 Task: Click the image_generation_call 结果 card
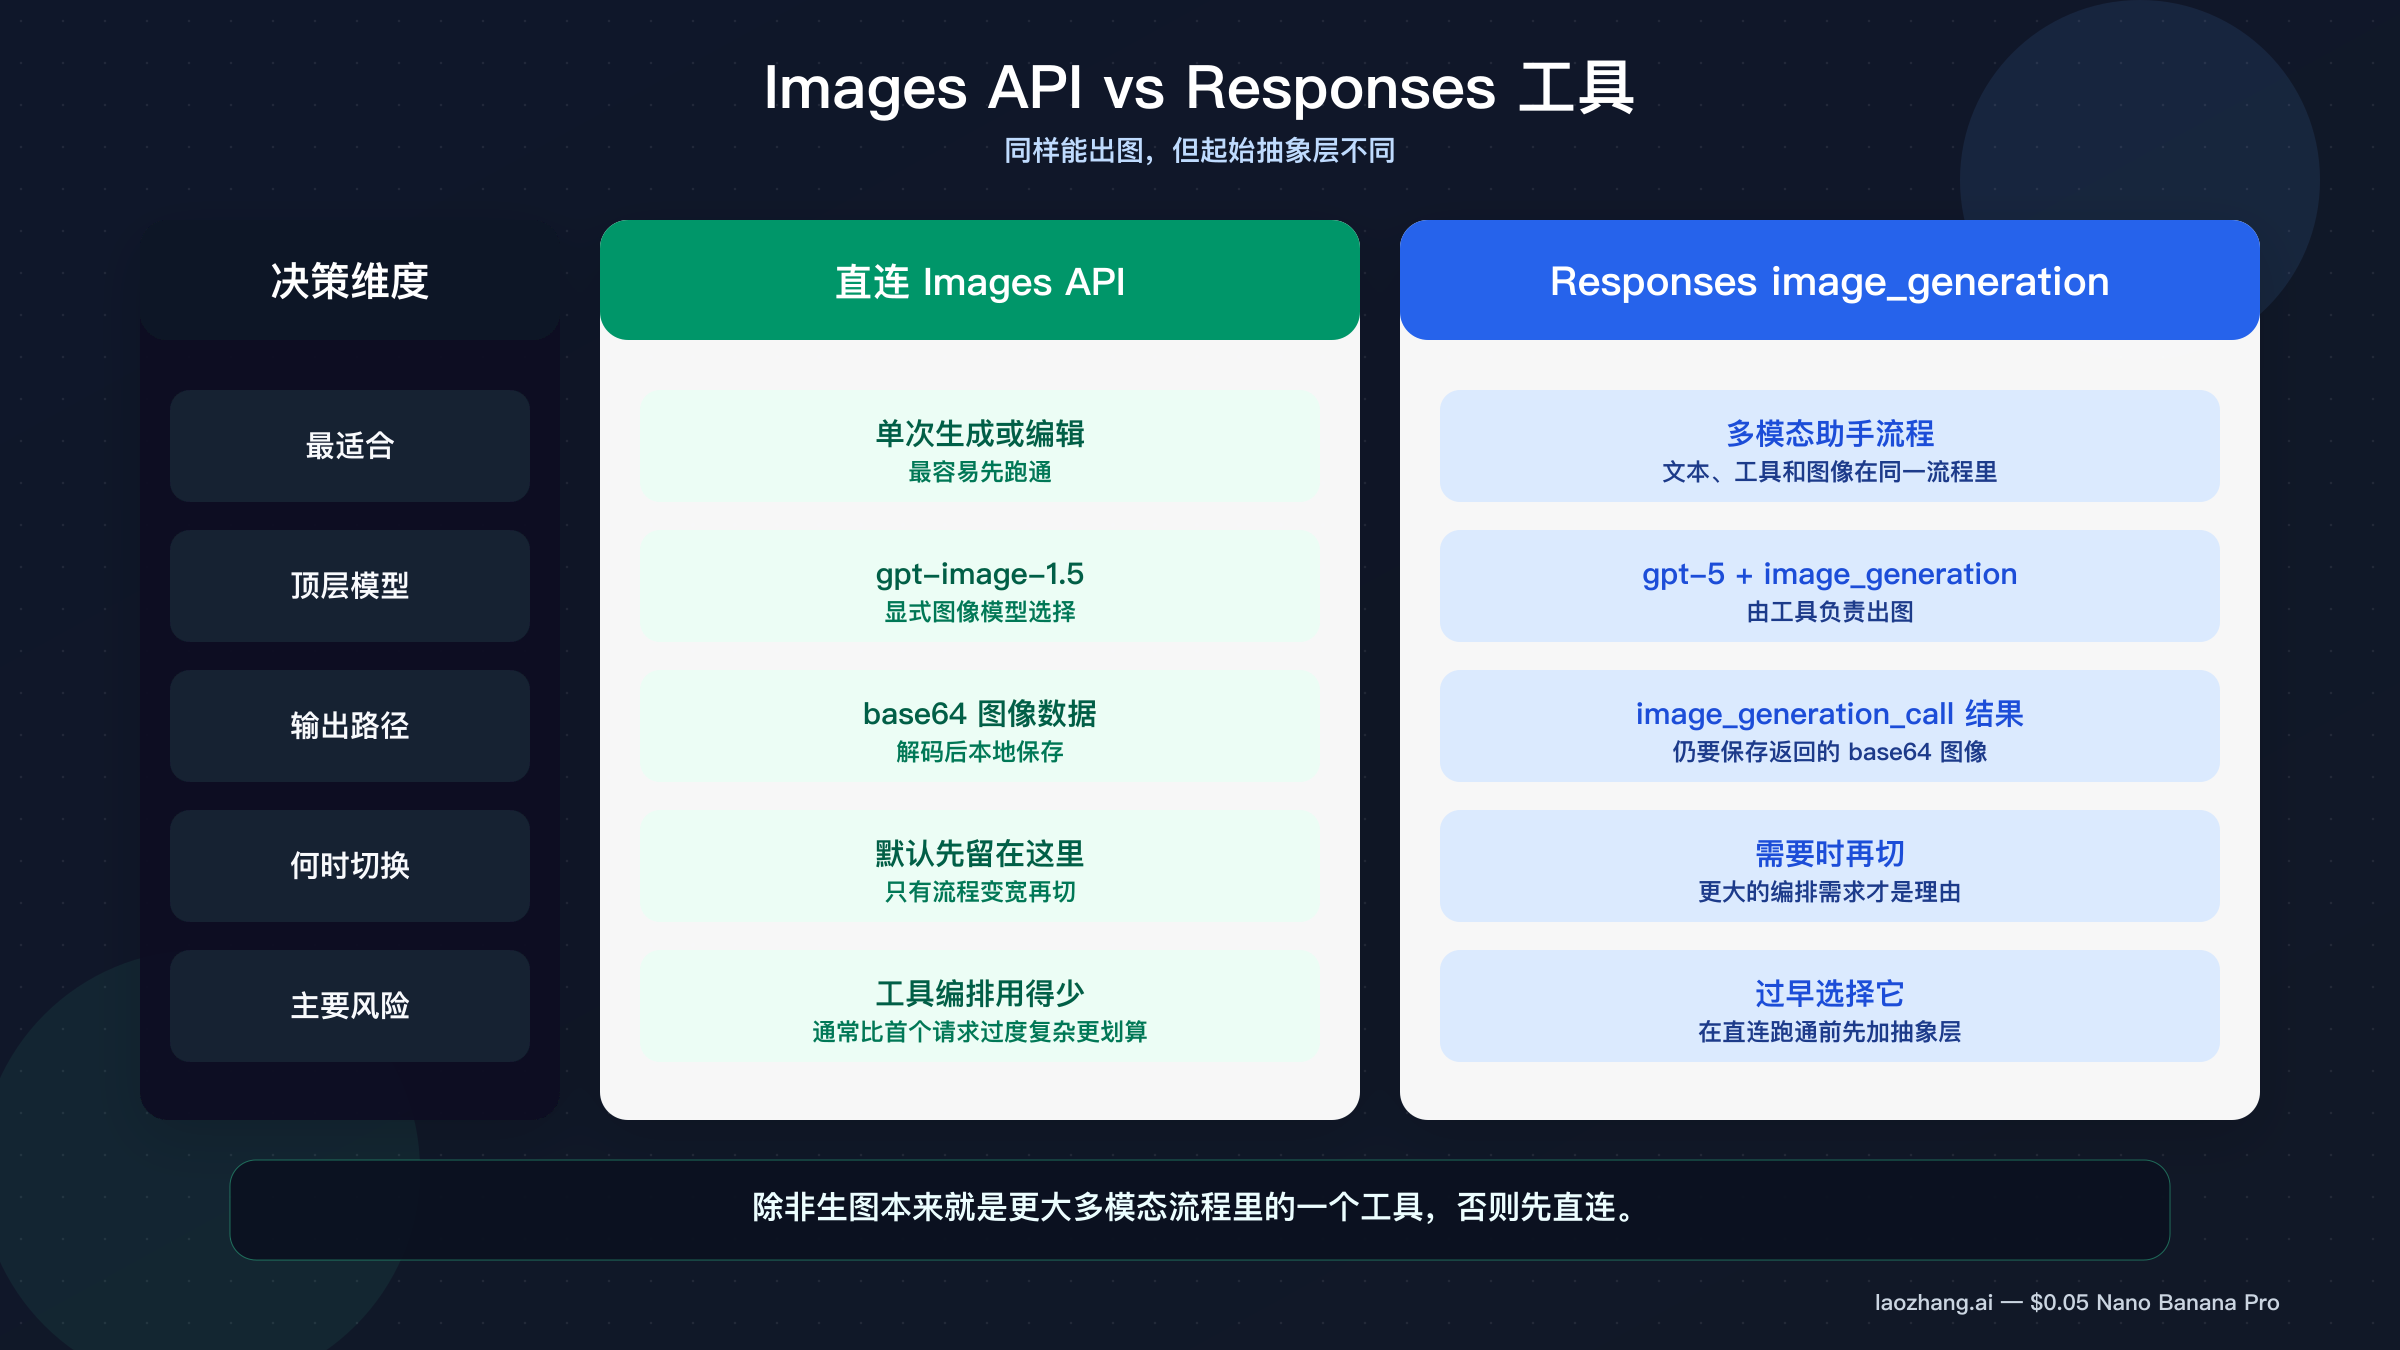[x=1828, y=727]
